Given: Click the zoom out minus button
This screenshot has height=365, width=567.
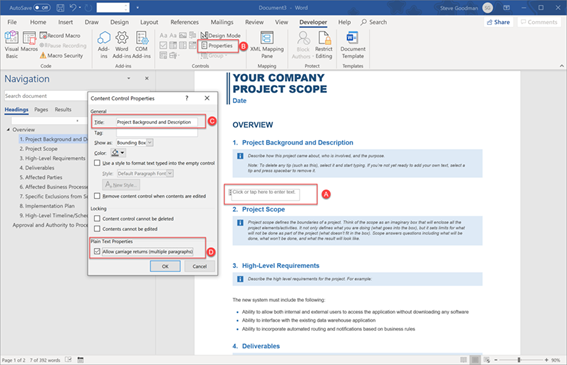Looking at the screenshot, I should coord(496,360).
